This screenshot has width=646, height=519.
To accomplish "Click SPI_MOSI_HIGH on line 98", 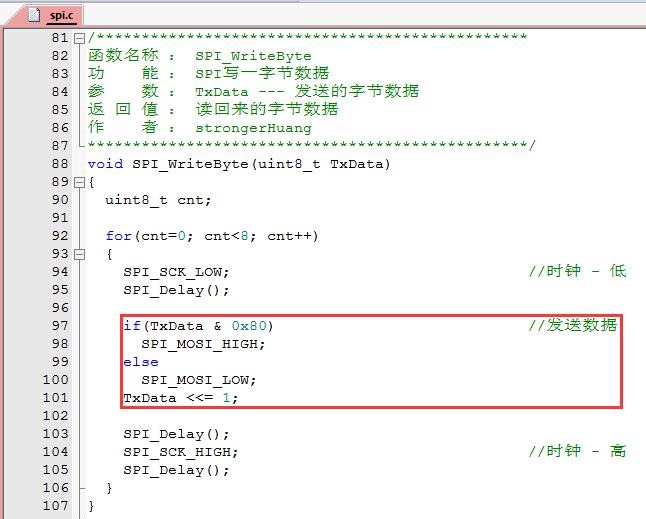I will 203,344.
